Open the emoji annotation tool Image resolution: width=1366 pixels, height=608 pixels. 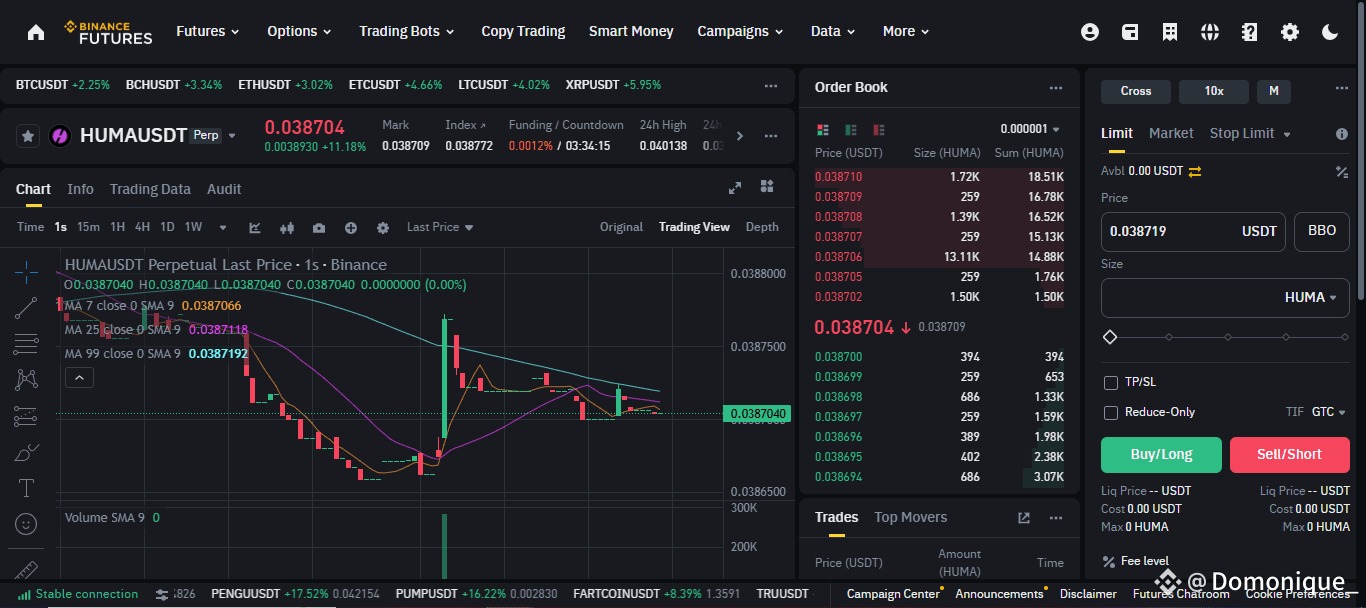[x=25, y=523]
